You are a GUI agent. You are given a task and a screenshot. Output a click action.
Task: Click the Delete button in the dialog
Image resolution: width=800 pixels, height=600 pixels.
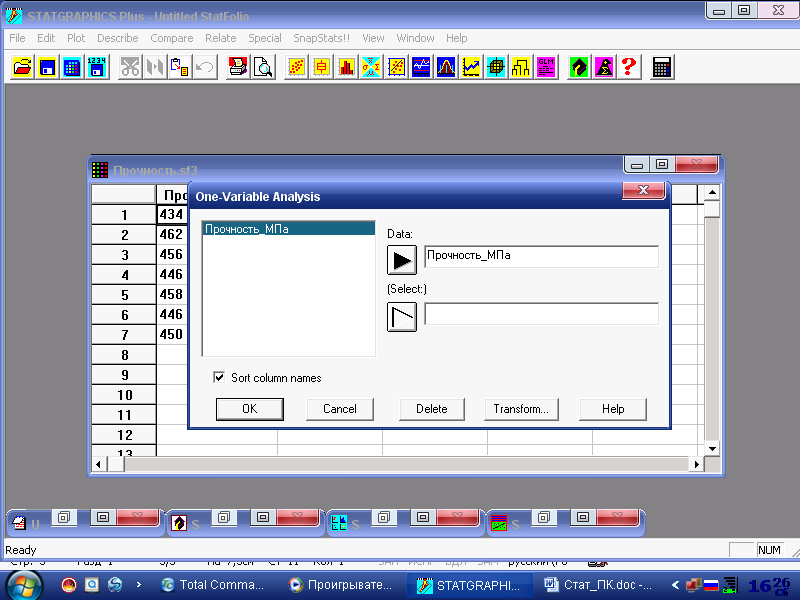[432, 409]
